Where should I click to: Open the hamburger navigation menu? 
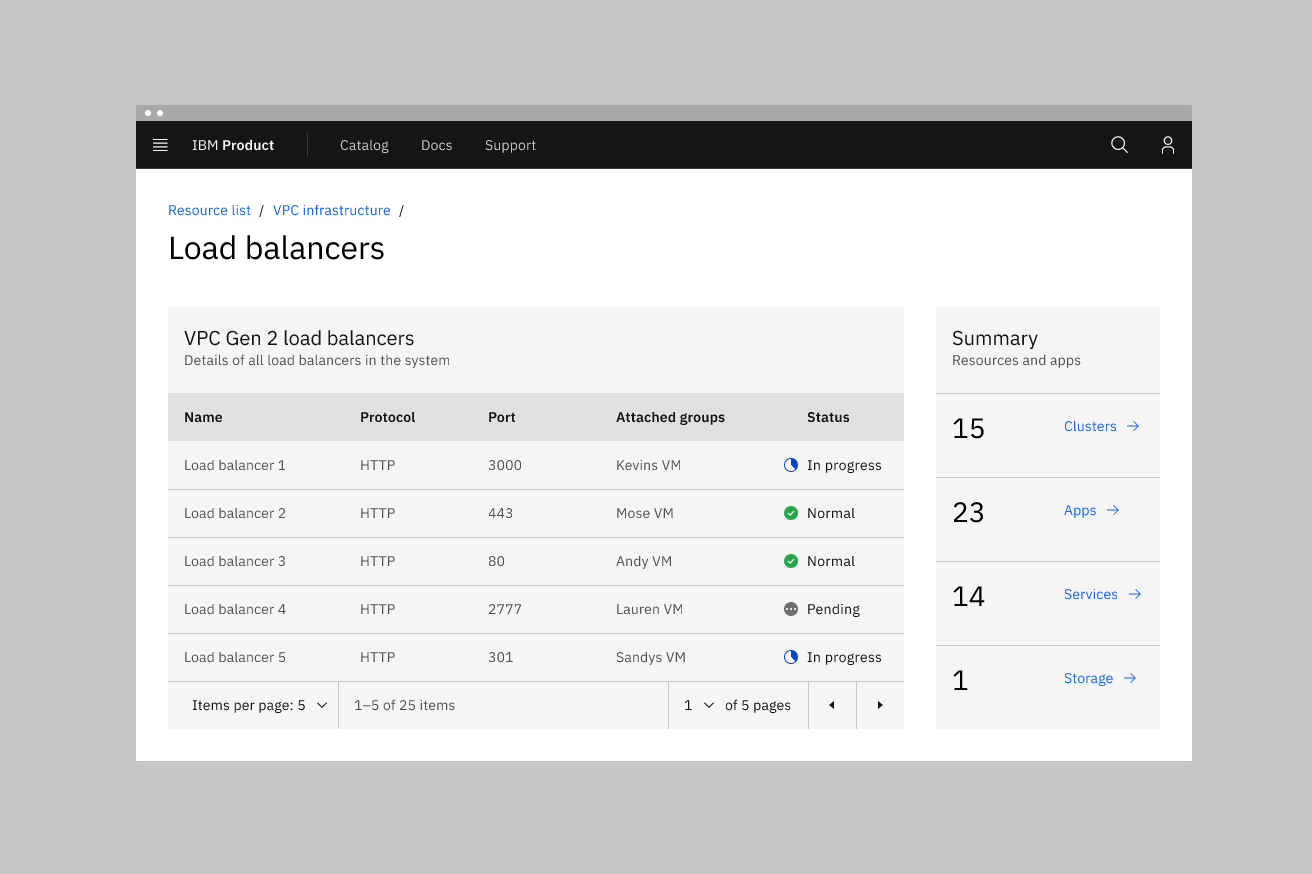(x=160, y=145)
